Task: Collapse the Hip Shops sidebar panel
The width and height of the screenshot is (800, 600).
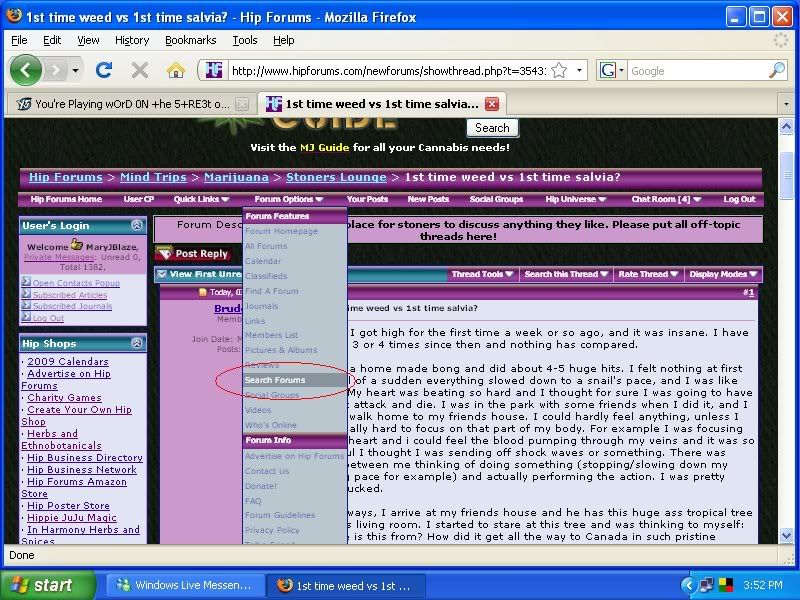Action: pyautogui.click(x=138, y=344)
